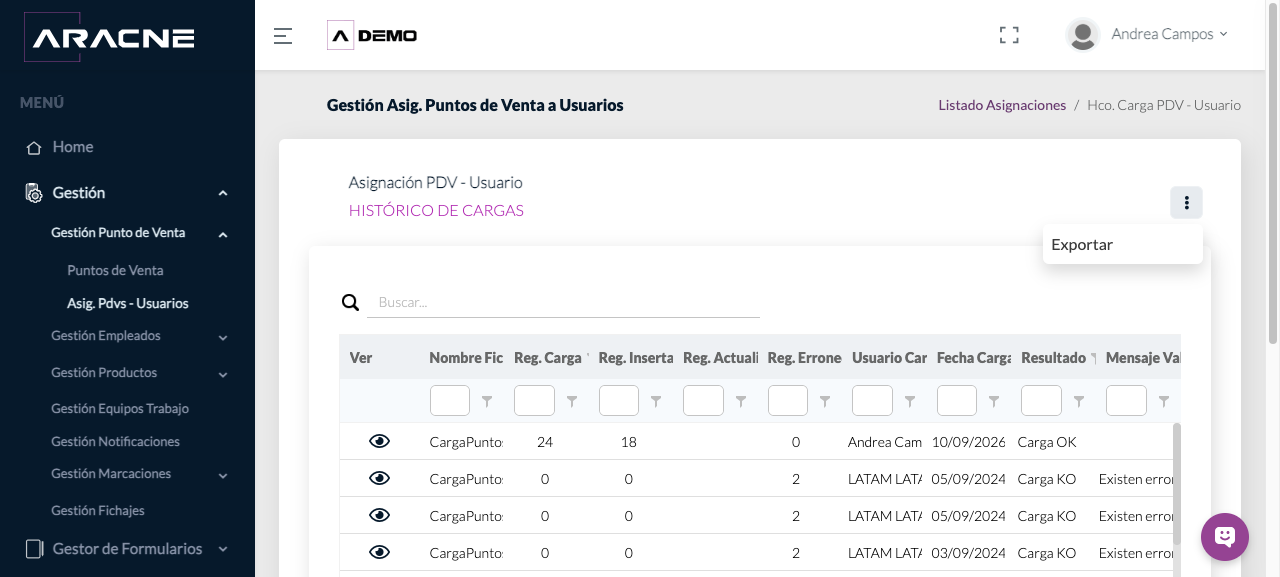Click the Buscar search field
Viewport: 1280px width, 577px height.
point(563,302)
